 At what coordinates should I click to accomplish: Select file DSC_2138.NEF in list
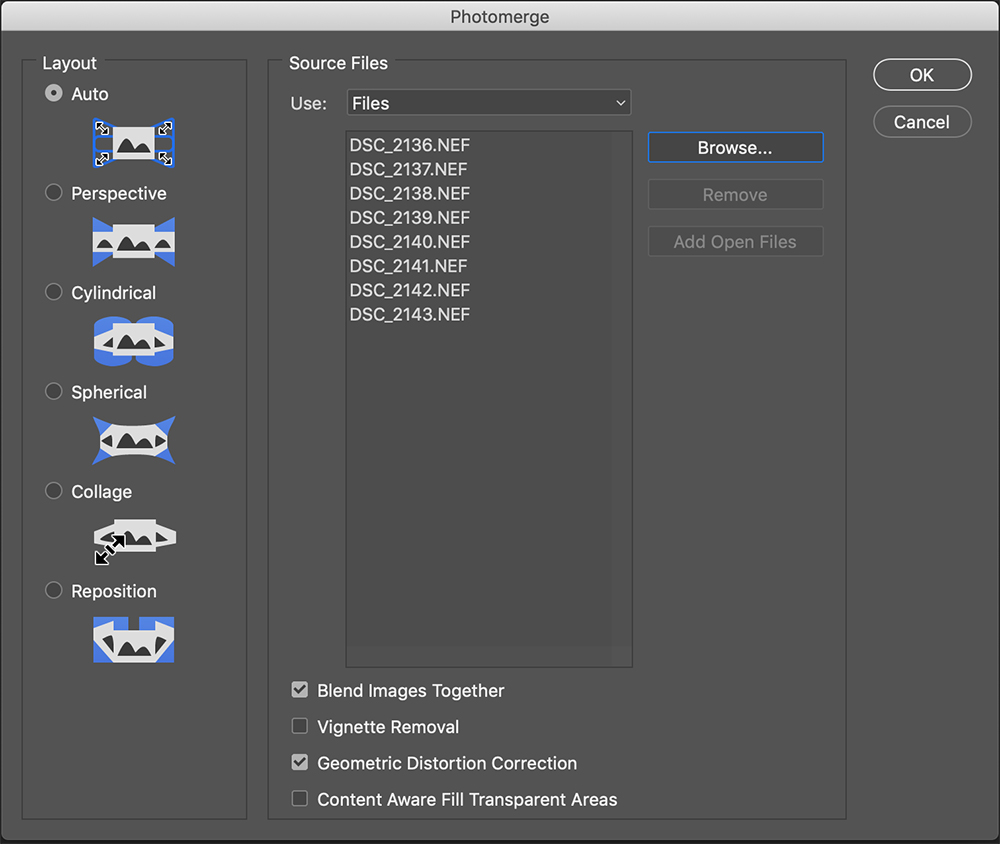click(409, 194)
